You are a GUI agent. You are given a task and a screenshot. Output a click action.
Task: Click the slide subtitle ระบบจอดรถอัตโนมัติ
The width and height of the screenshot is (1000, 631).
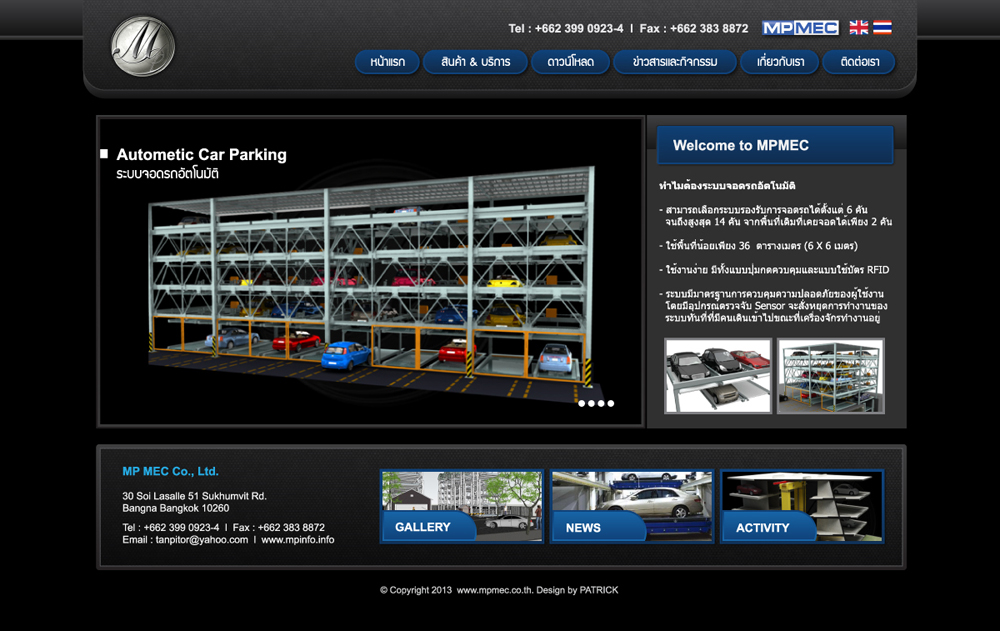click(x=167, y=174)
